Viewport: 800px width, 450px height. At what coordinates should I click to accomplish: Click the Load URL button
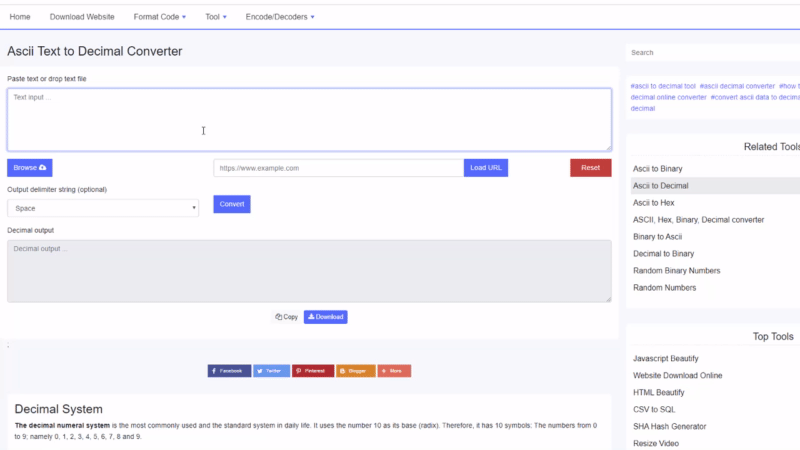point(486,168)
